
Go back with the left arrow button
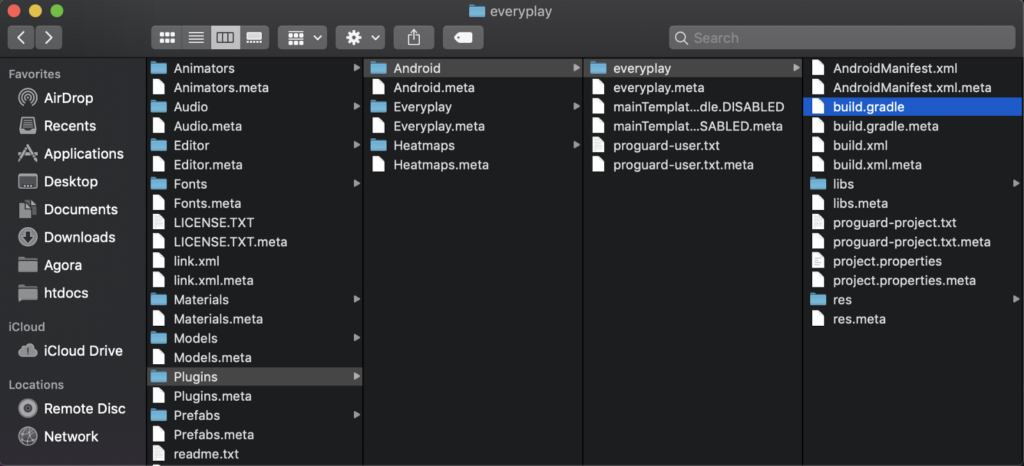point(21,38)
